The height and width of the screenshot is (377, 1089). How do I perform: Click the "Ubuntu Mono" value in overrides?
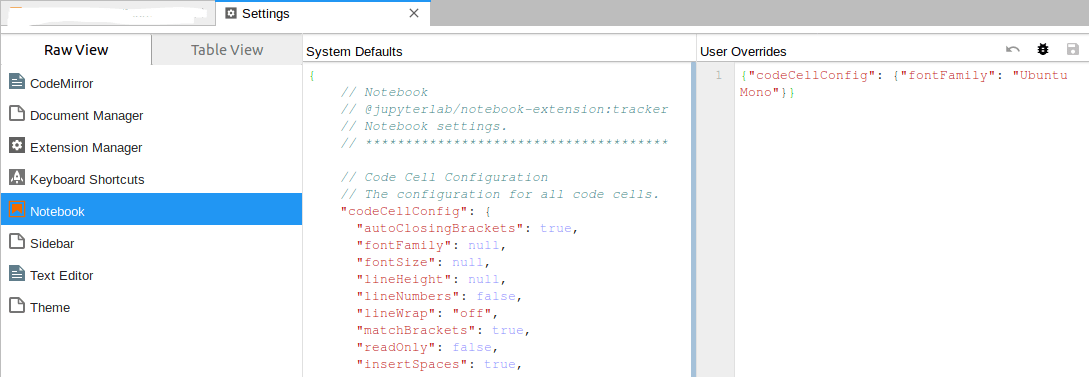(904, 83)
